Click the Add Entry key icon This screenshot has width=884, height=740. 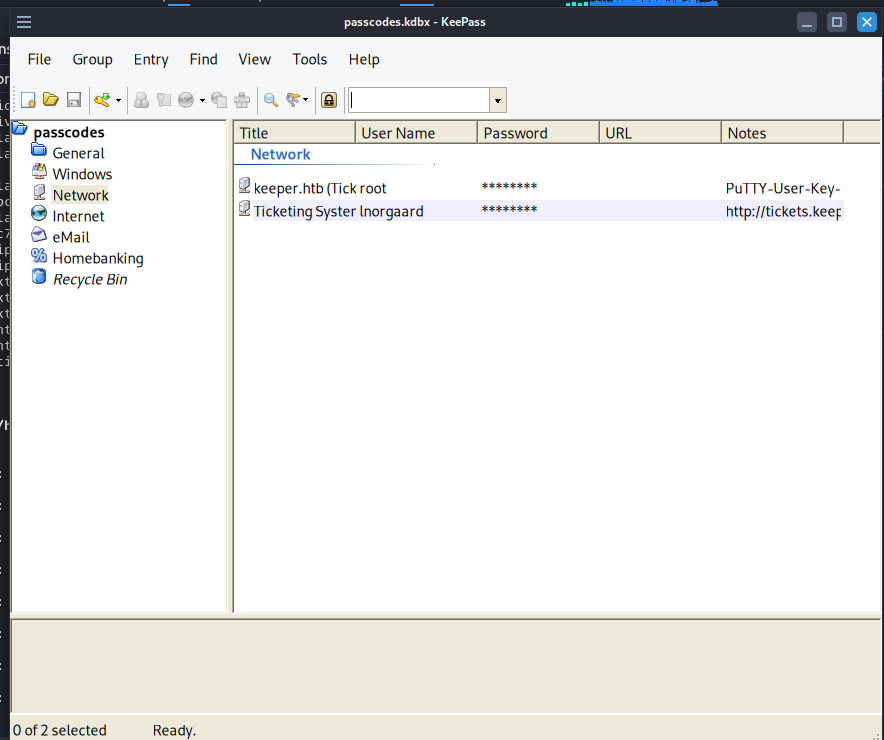102,100
